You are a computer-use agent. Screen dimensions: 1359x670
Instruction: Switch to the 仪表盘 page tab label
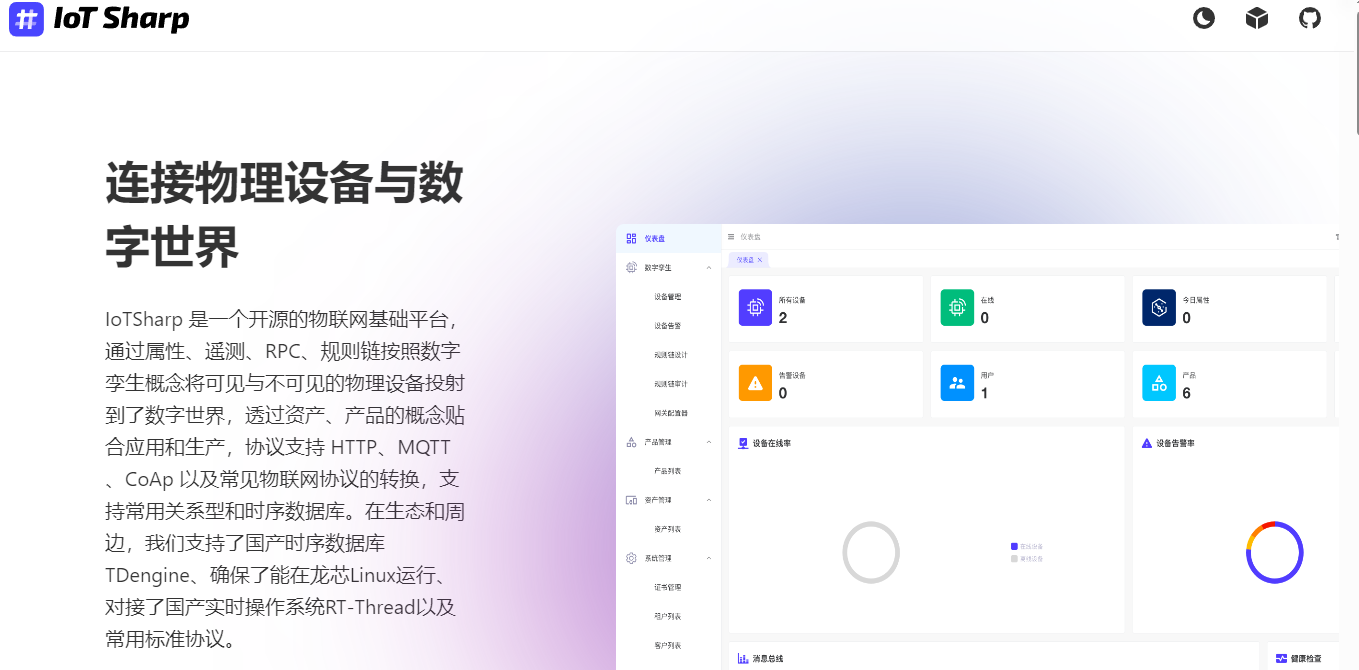point(745,259)
